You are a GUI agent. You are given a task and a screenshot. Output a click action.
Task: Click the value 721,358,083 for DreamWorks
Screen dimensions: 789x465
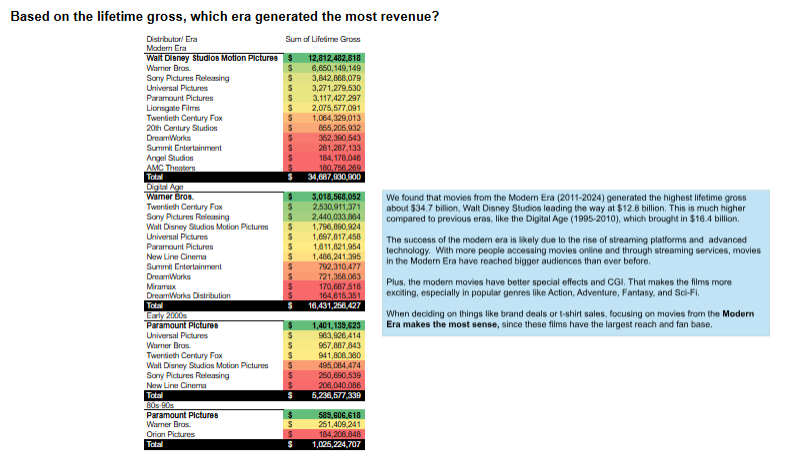[x=339, y=277]
